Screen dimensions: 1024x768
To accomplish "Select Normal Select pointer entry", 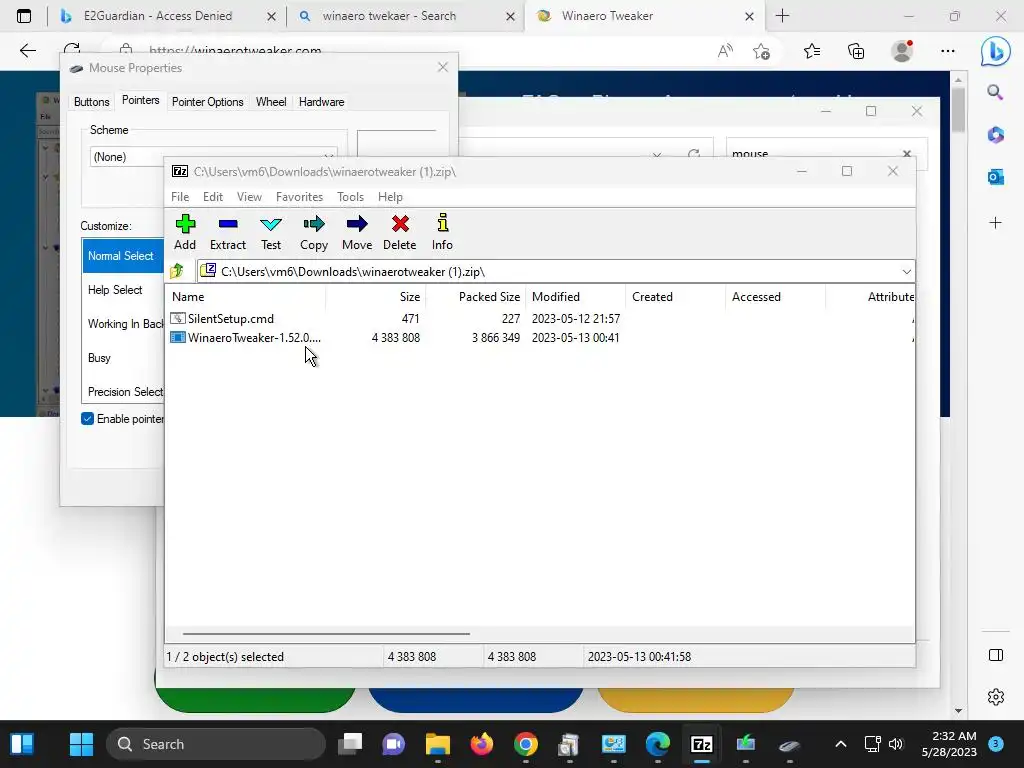I will pos(123,256).
